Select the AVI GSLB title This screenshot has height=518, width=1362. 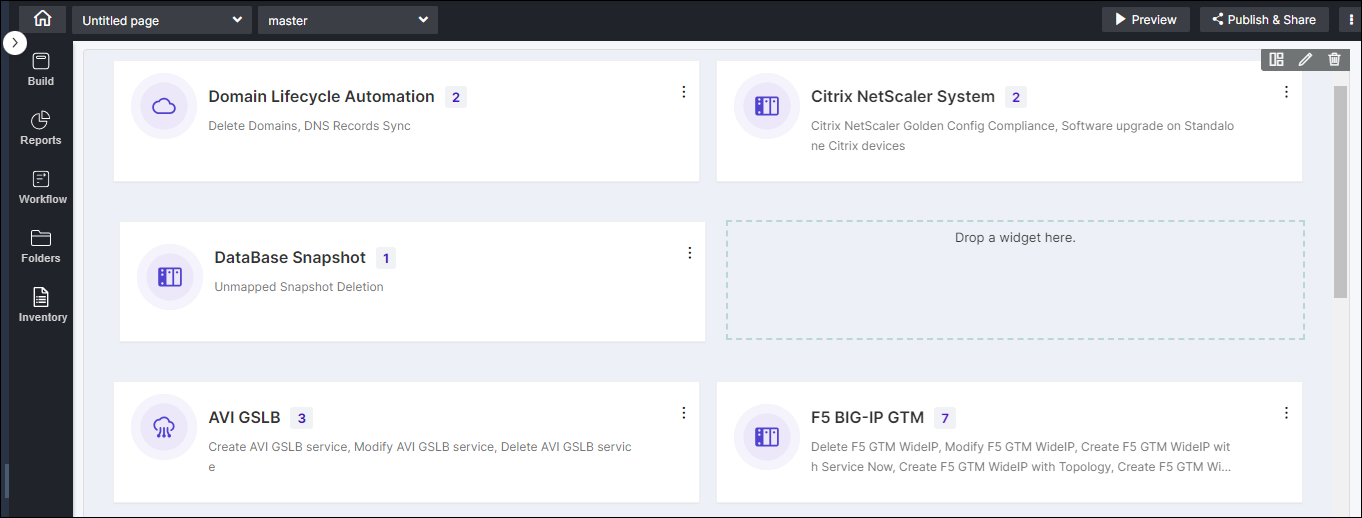244,418
